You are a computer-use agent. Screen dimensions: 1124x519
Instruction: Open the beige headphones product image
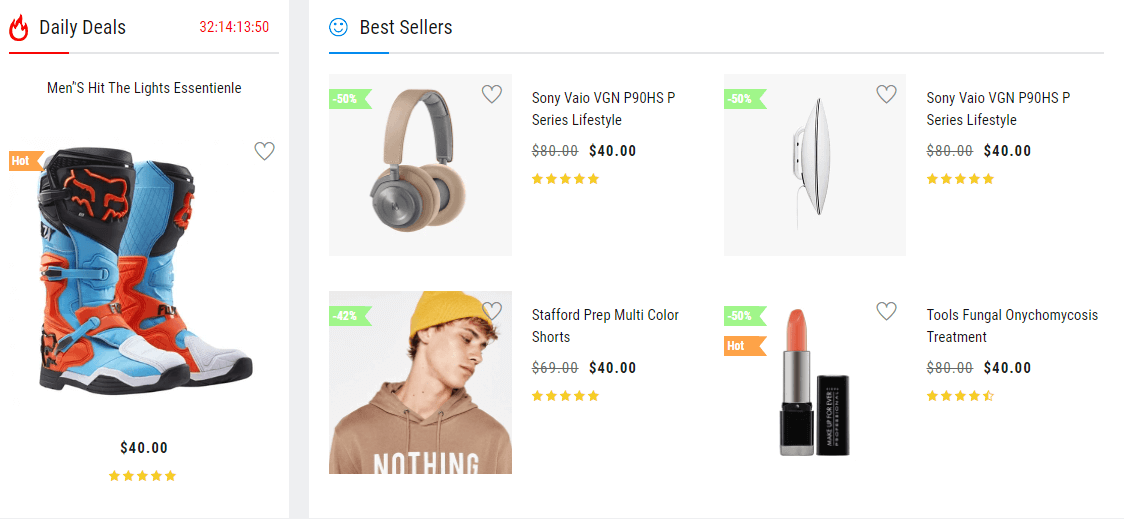coord(420,165)
